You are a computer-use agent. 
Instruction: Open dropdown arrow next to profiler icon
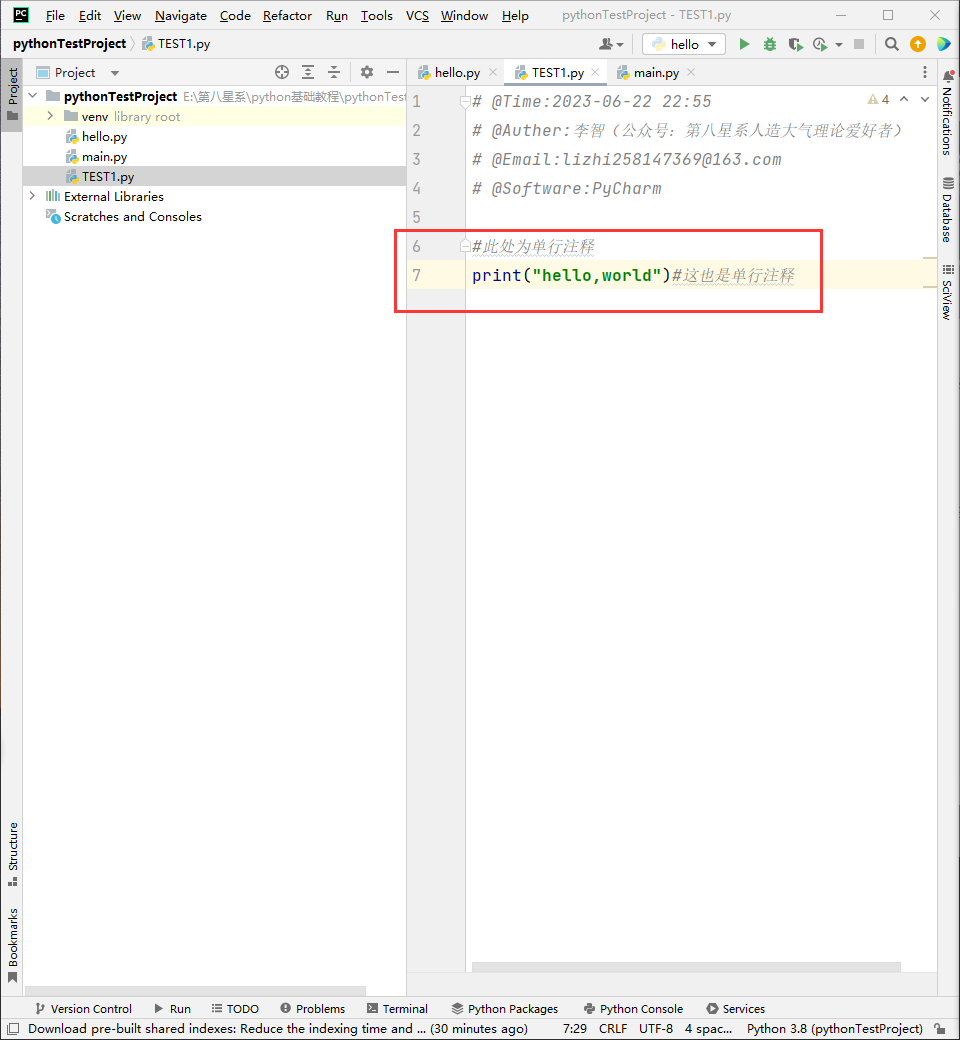tap(839, 44)
